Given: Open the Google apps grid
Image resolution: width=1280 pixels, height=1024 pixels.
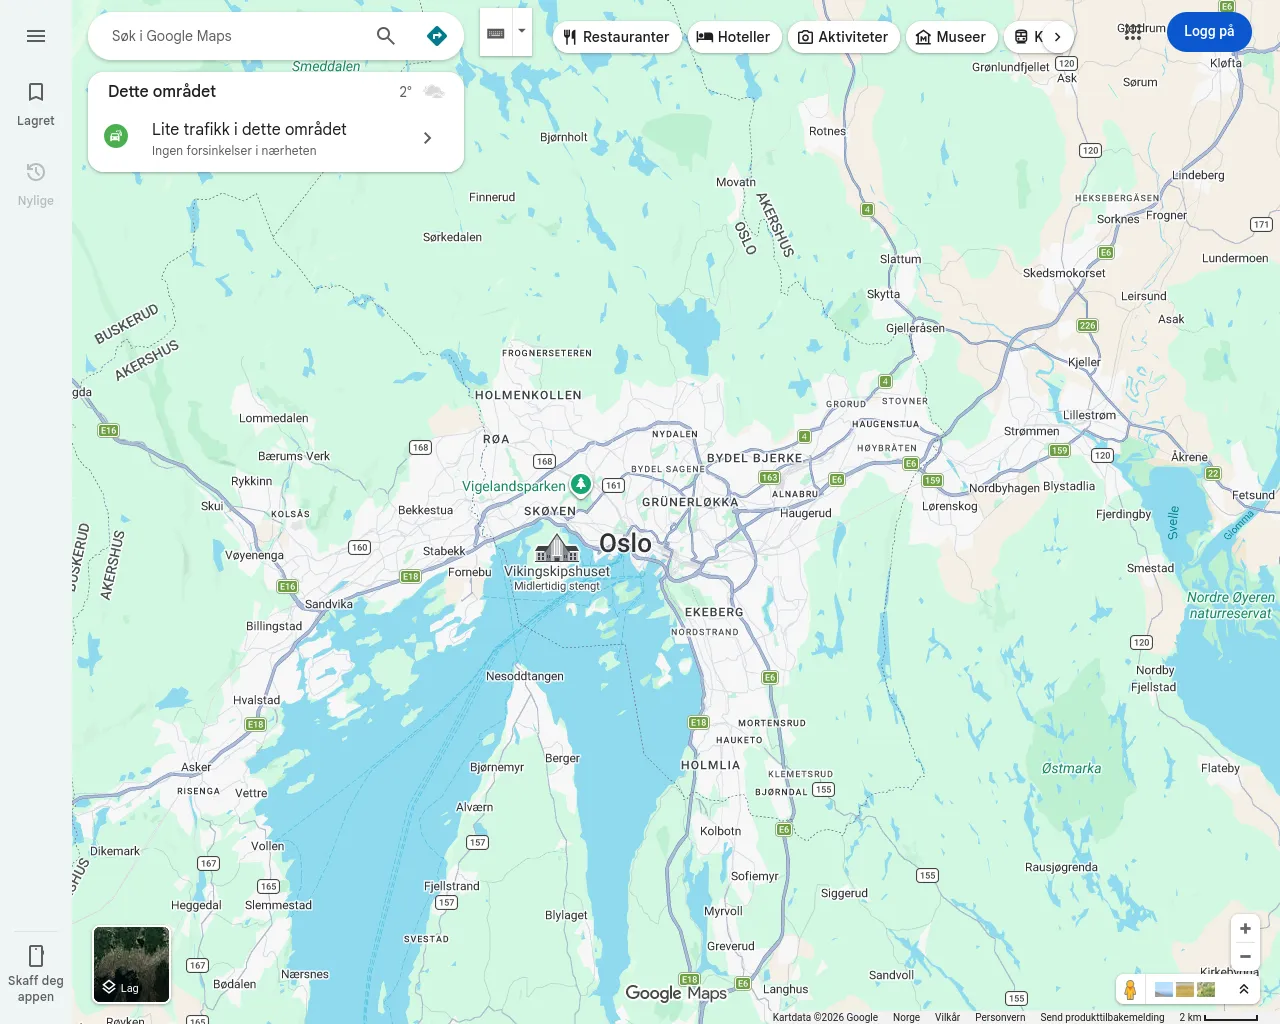Looking at the screenshot, I should click(1133, 32).
